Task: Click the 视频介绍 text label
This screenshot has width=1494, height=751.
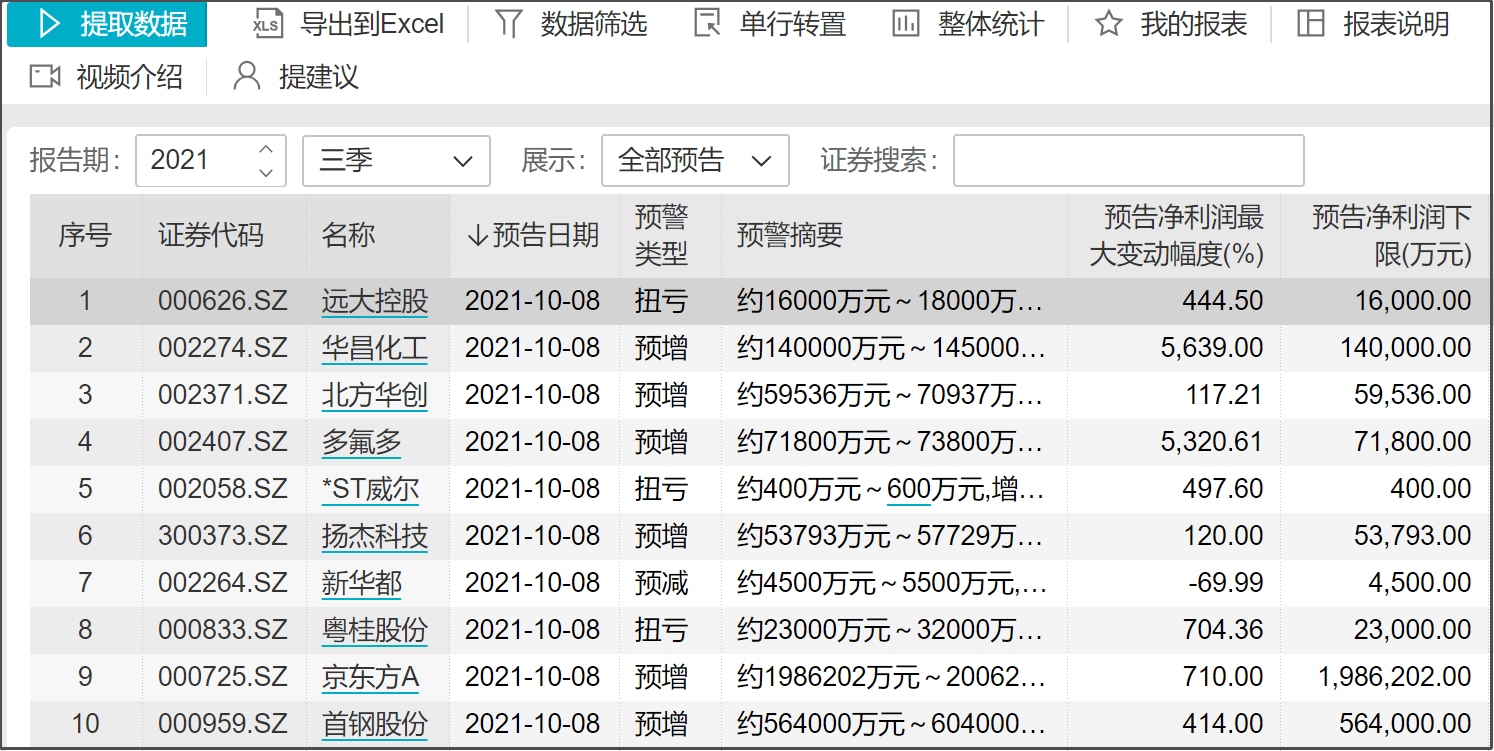Action: 130,77
